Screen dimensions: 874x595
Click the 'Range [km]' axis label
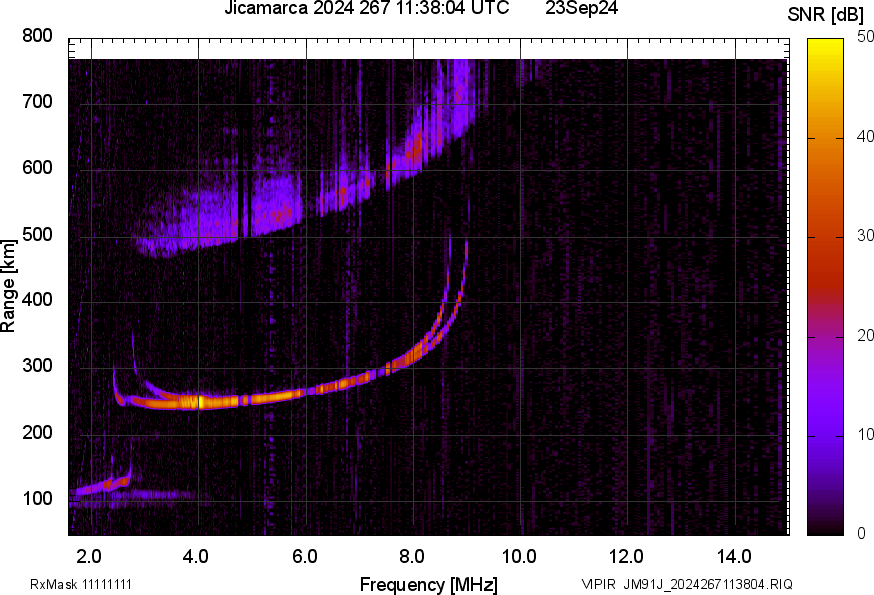coord(8,286)
